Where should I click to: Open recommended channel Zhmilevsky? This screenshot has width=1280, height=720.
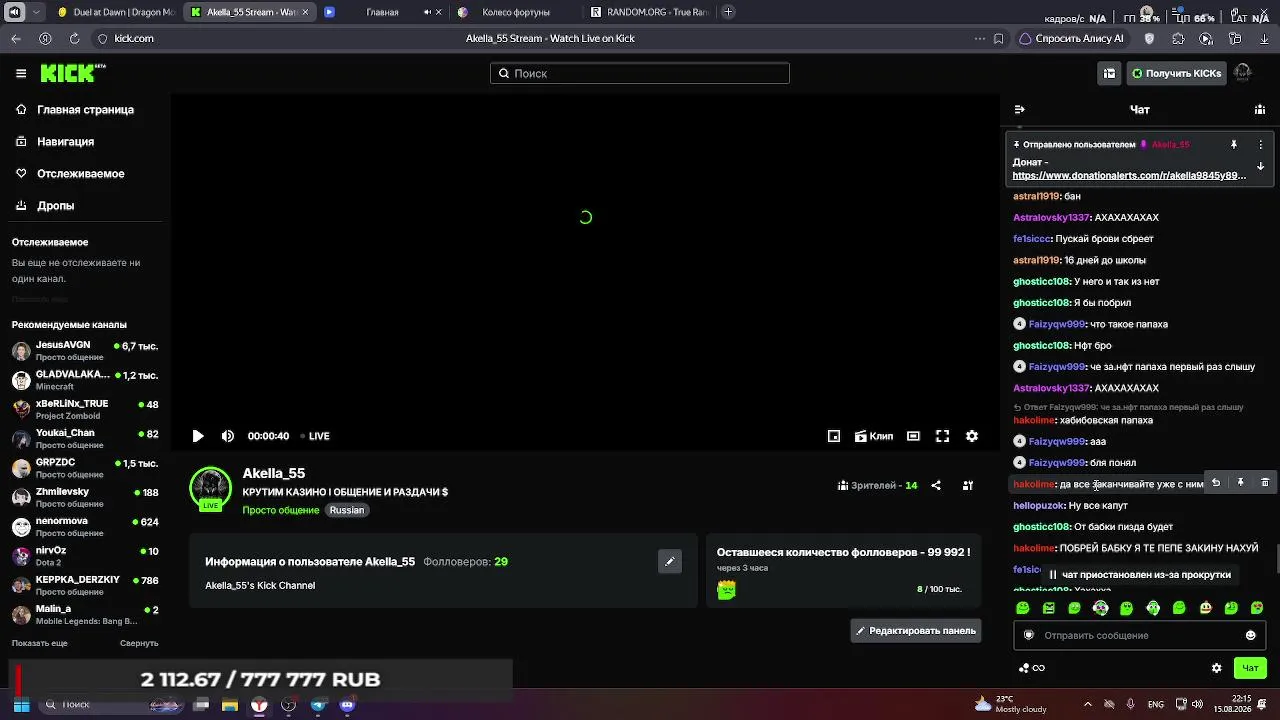point(85,497)
